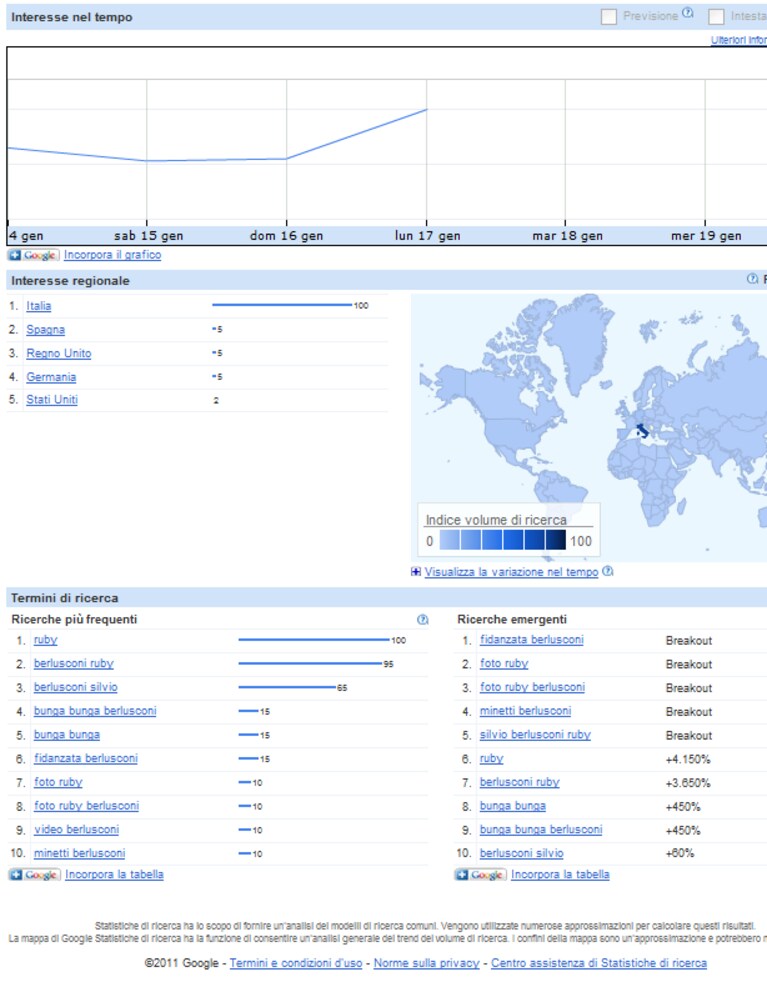Click Italia's 100 interest bar

[x=282, y=305]
